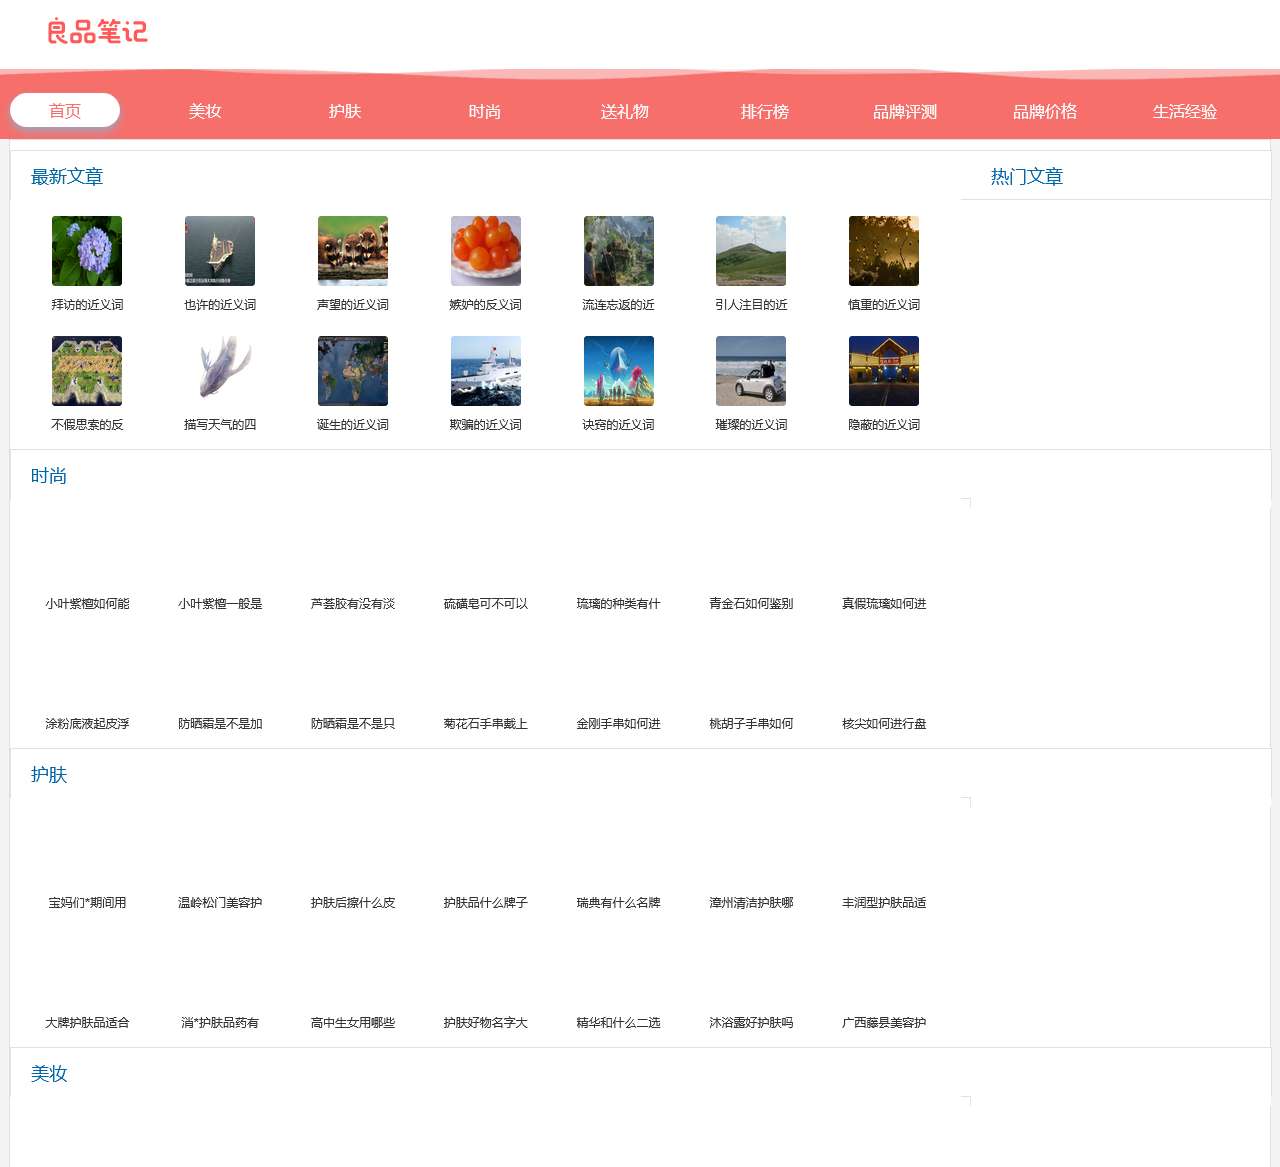Viewport: 1280px width, 1167px height.
Task: Open the aircraft carrier ship thumbnail
Action: (x=220, y=251)
